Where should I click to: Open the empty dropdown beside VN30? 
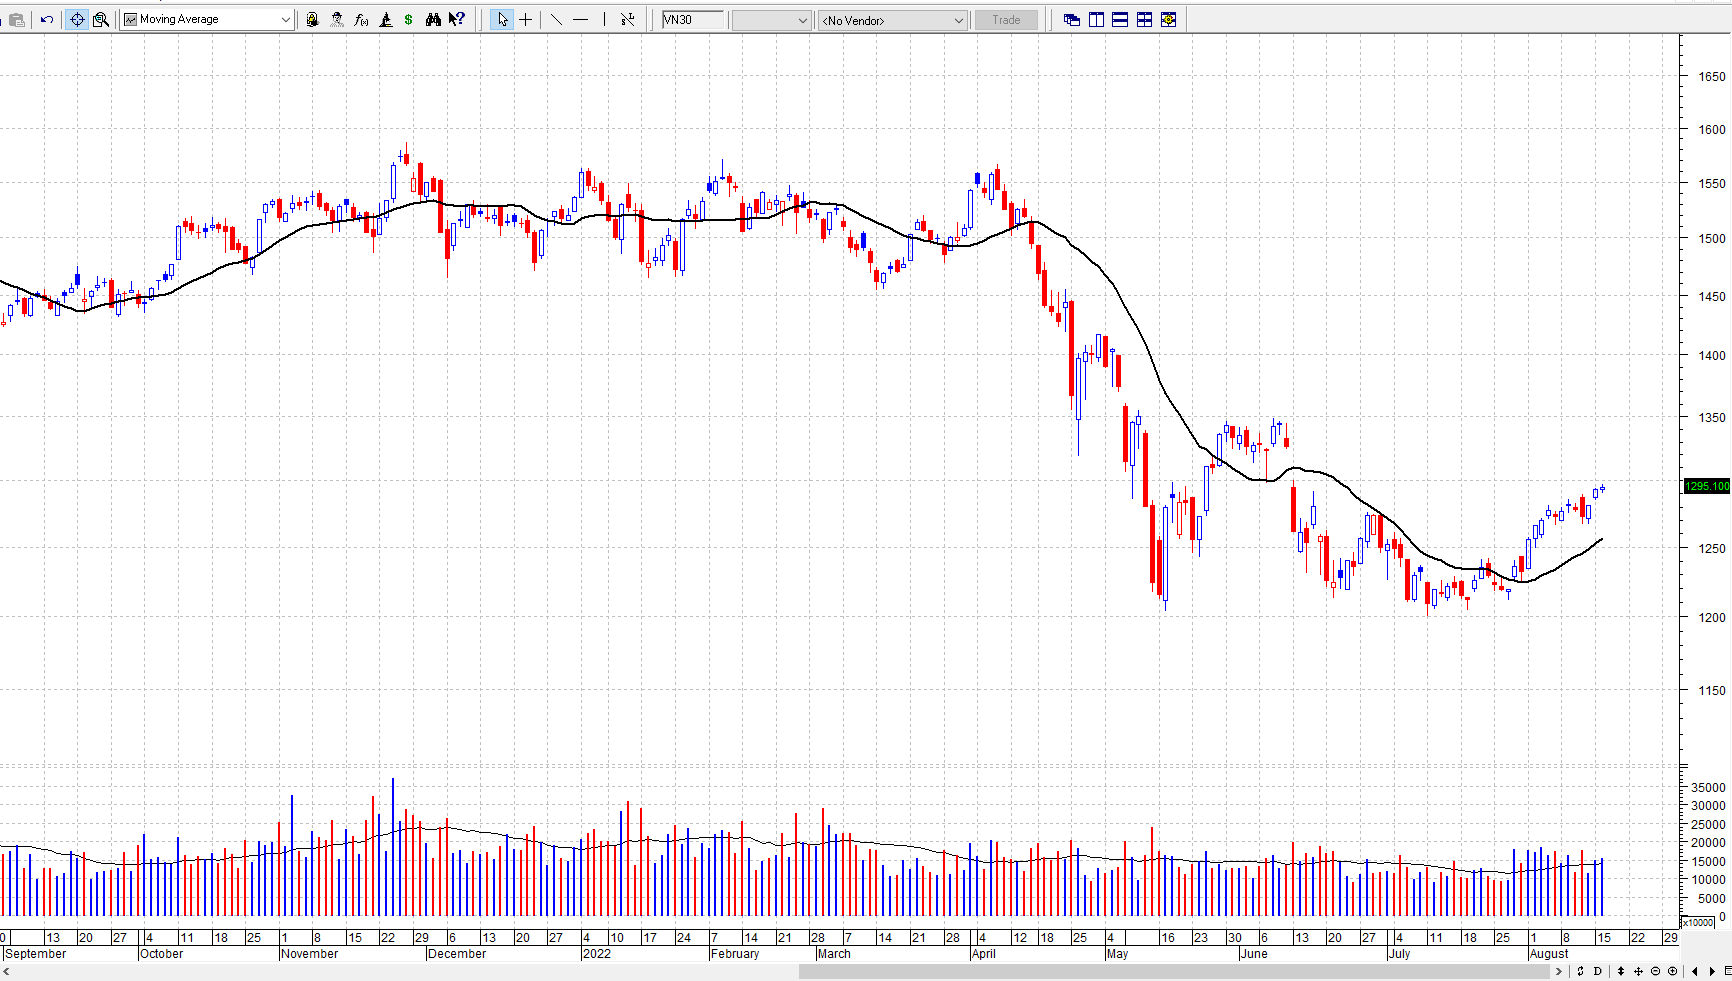point(771,20)
